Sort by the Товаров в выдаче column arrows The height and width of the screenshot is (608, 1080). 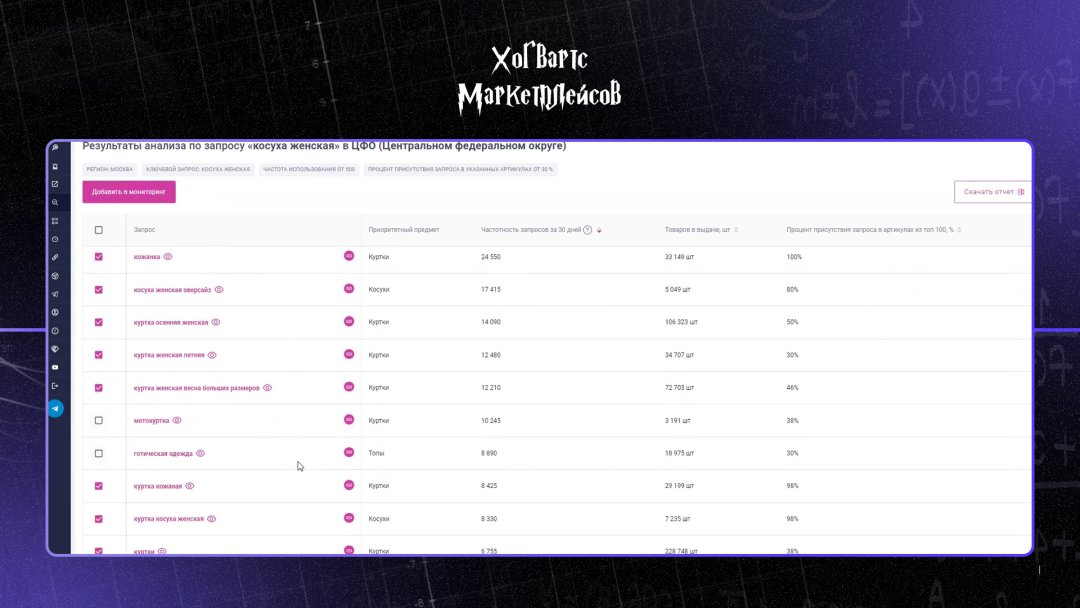736,230
